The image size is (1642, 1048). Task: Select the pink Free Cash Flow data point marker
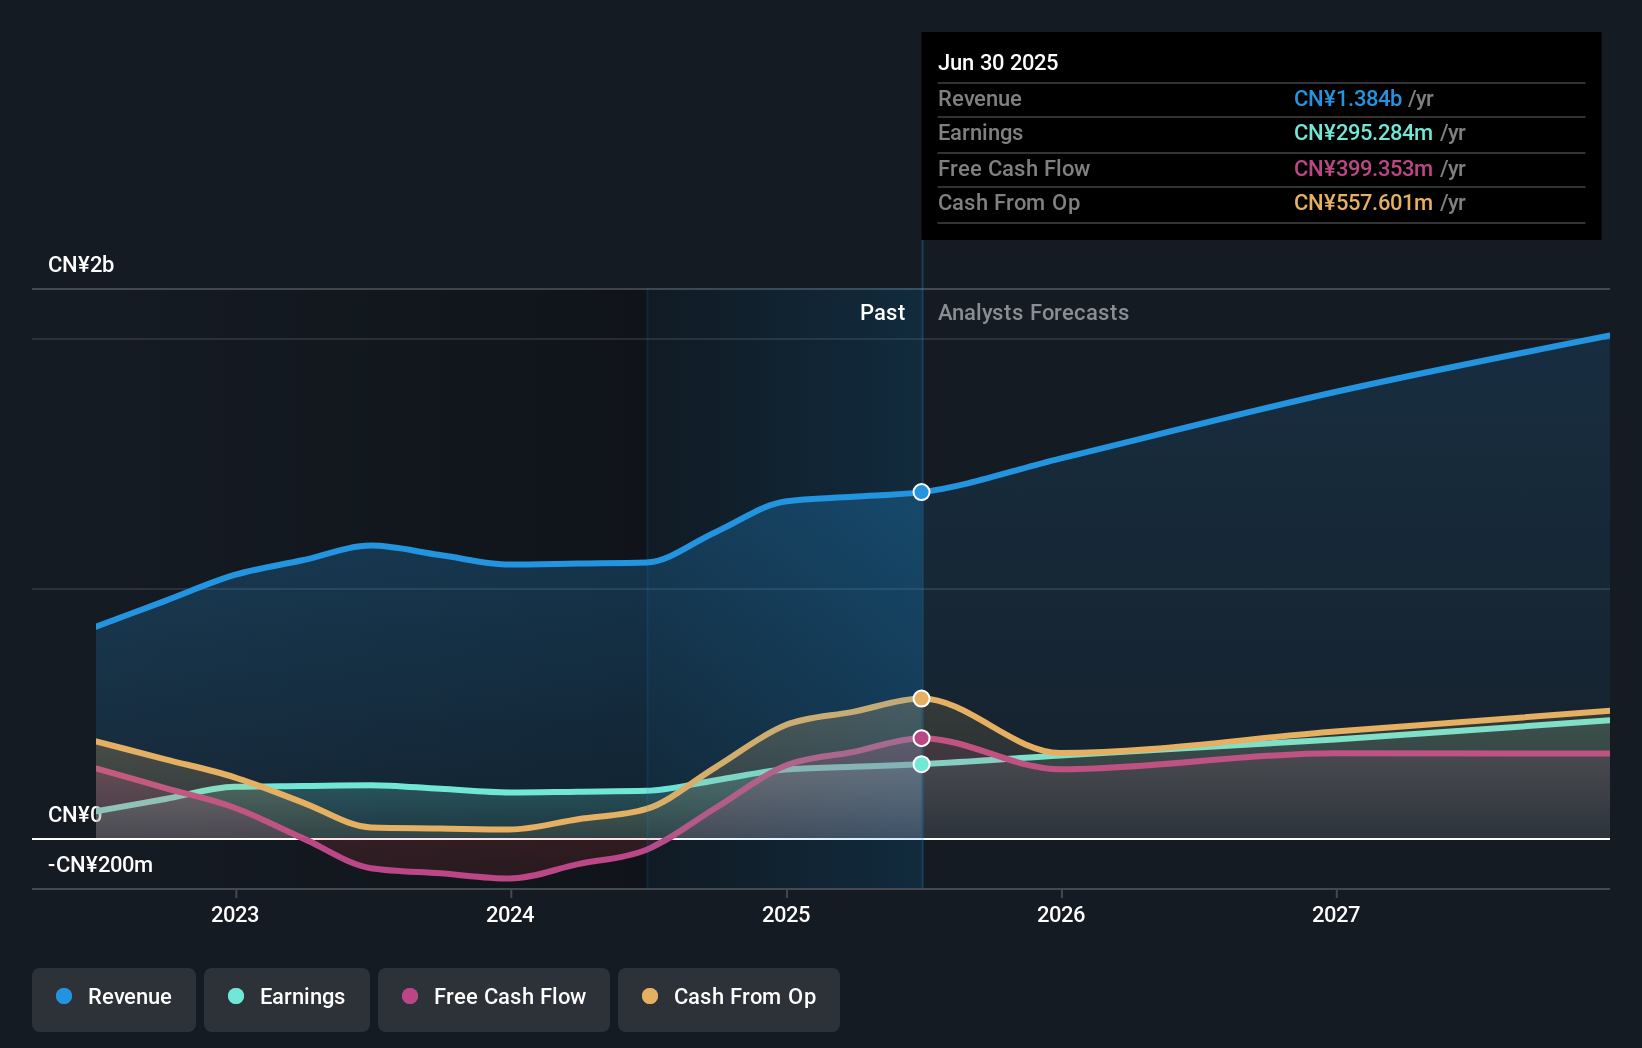[921, 737]
